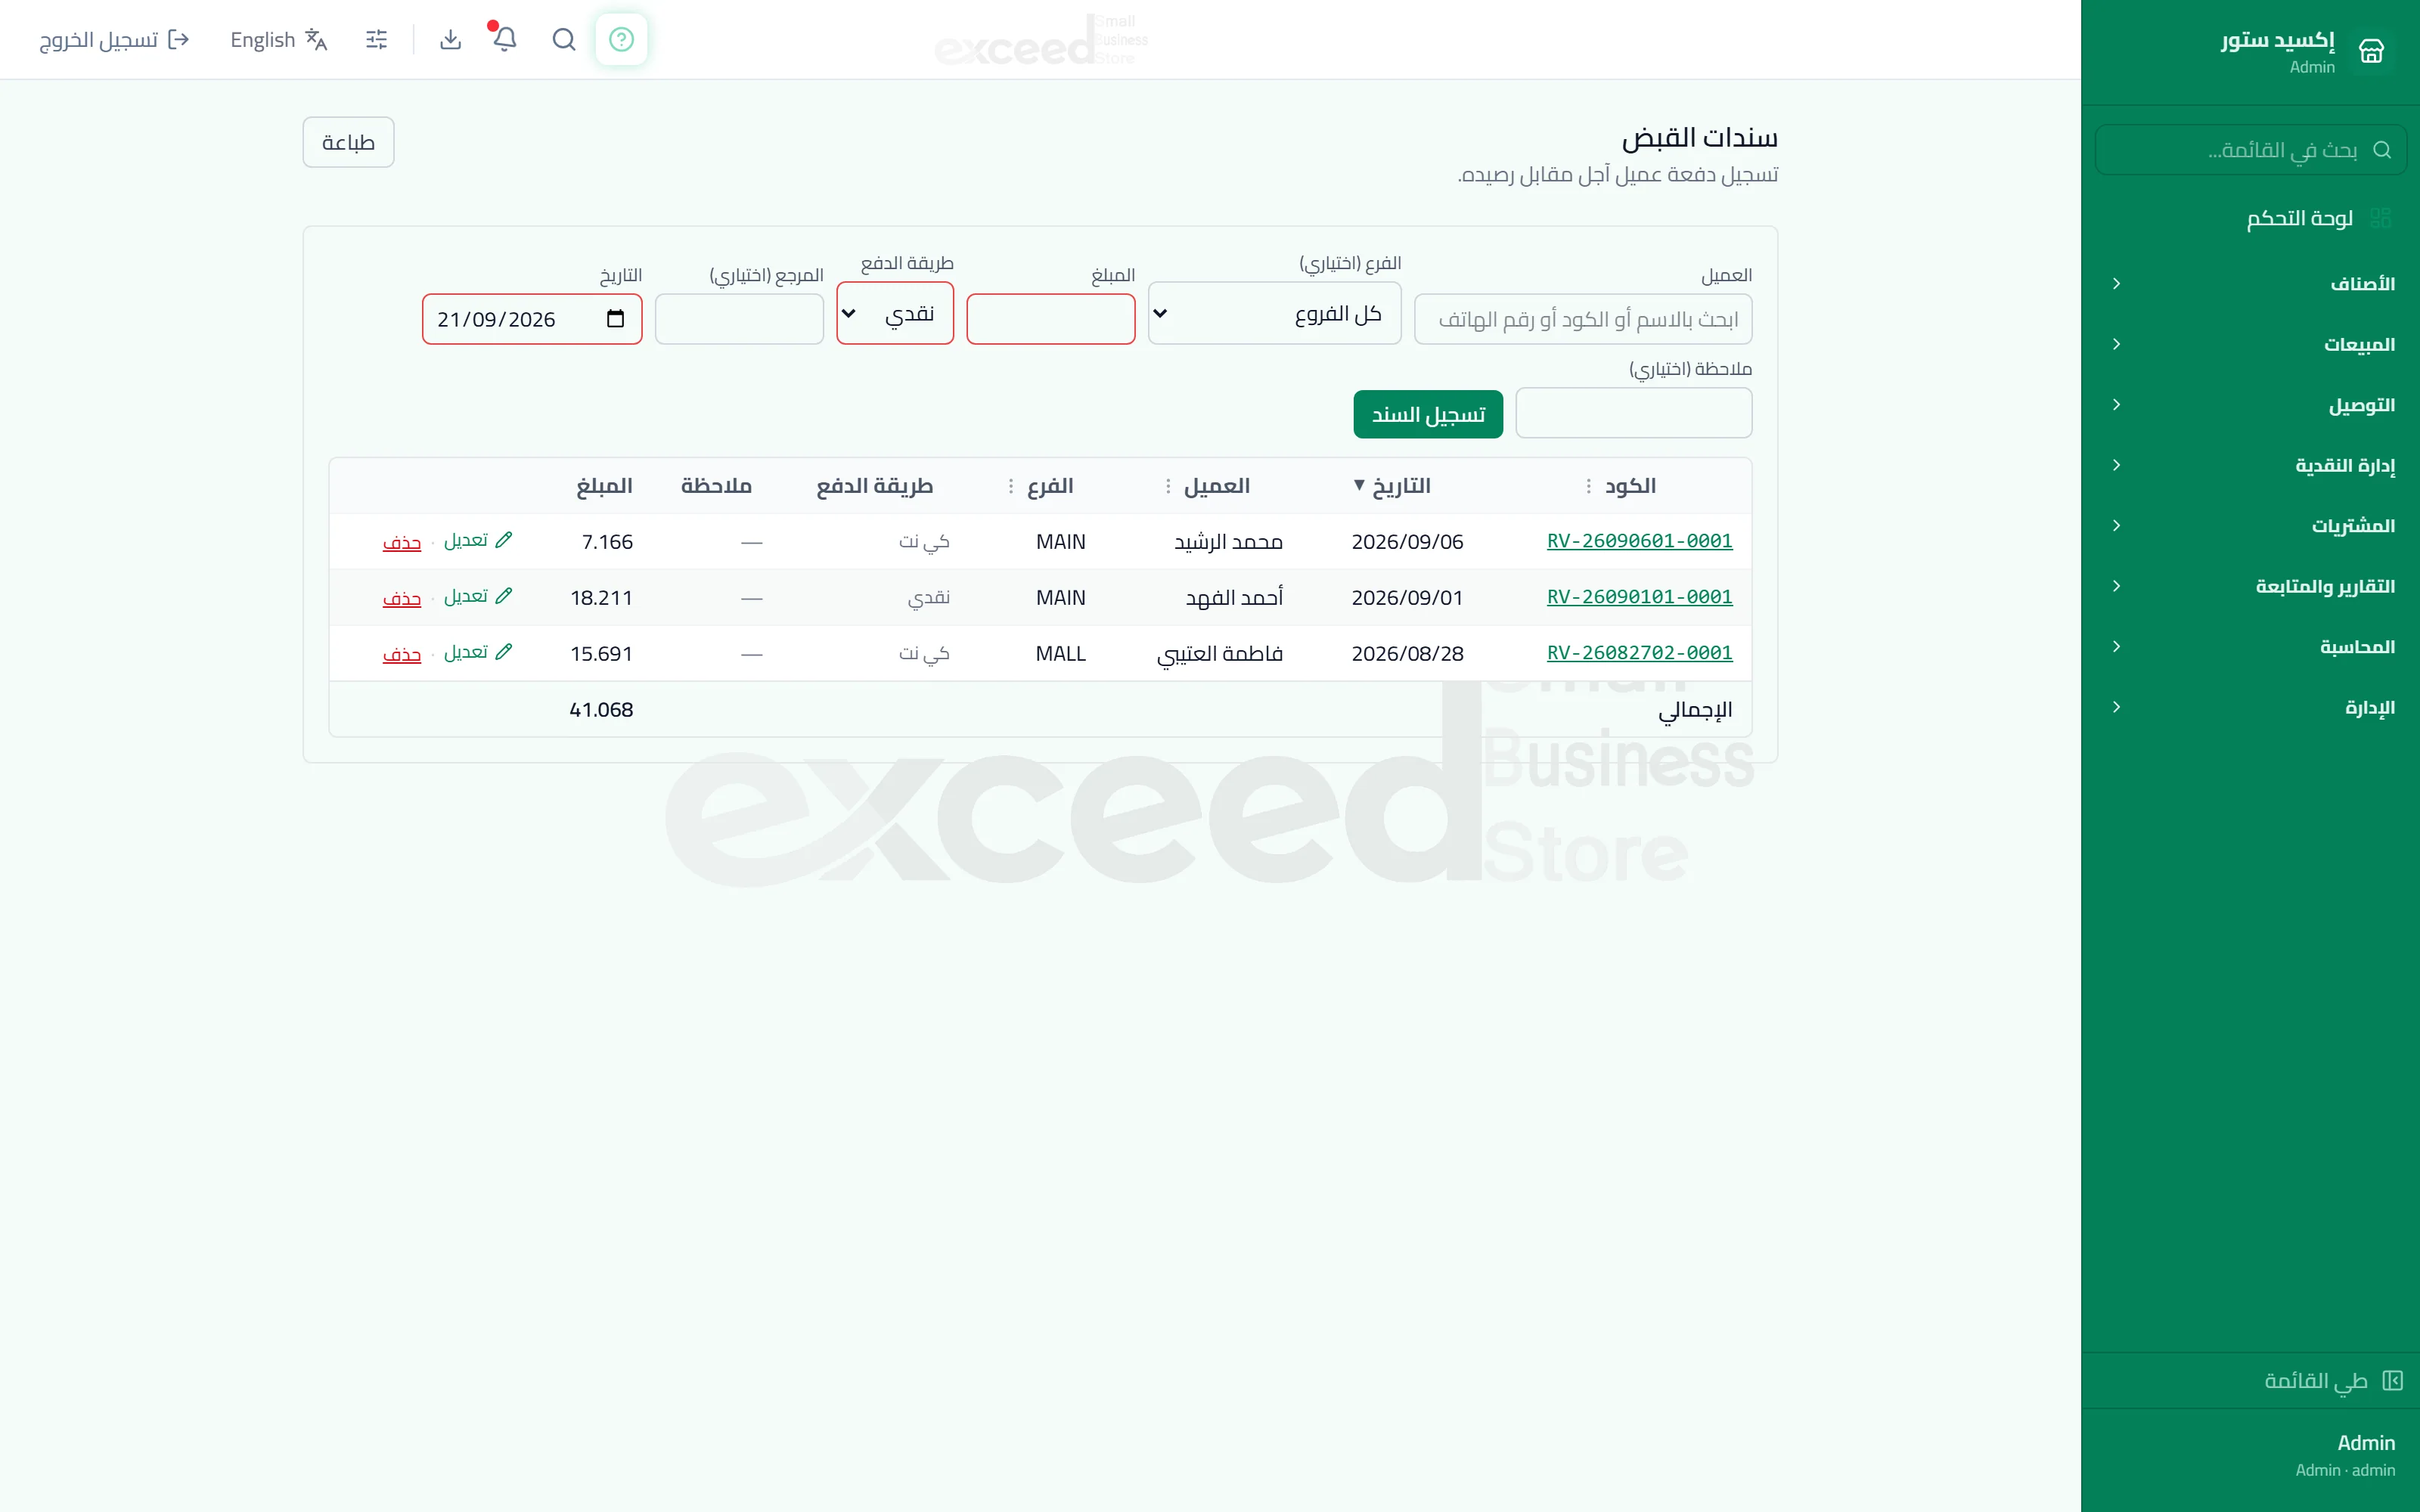Focus the ملاحظة note input
The height and width of the screenshot is (1512, 2420).
pyautogui.click(x=1634, y=413)
